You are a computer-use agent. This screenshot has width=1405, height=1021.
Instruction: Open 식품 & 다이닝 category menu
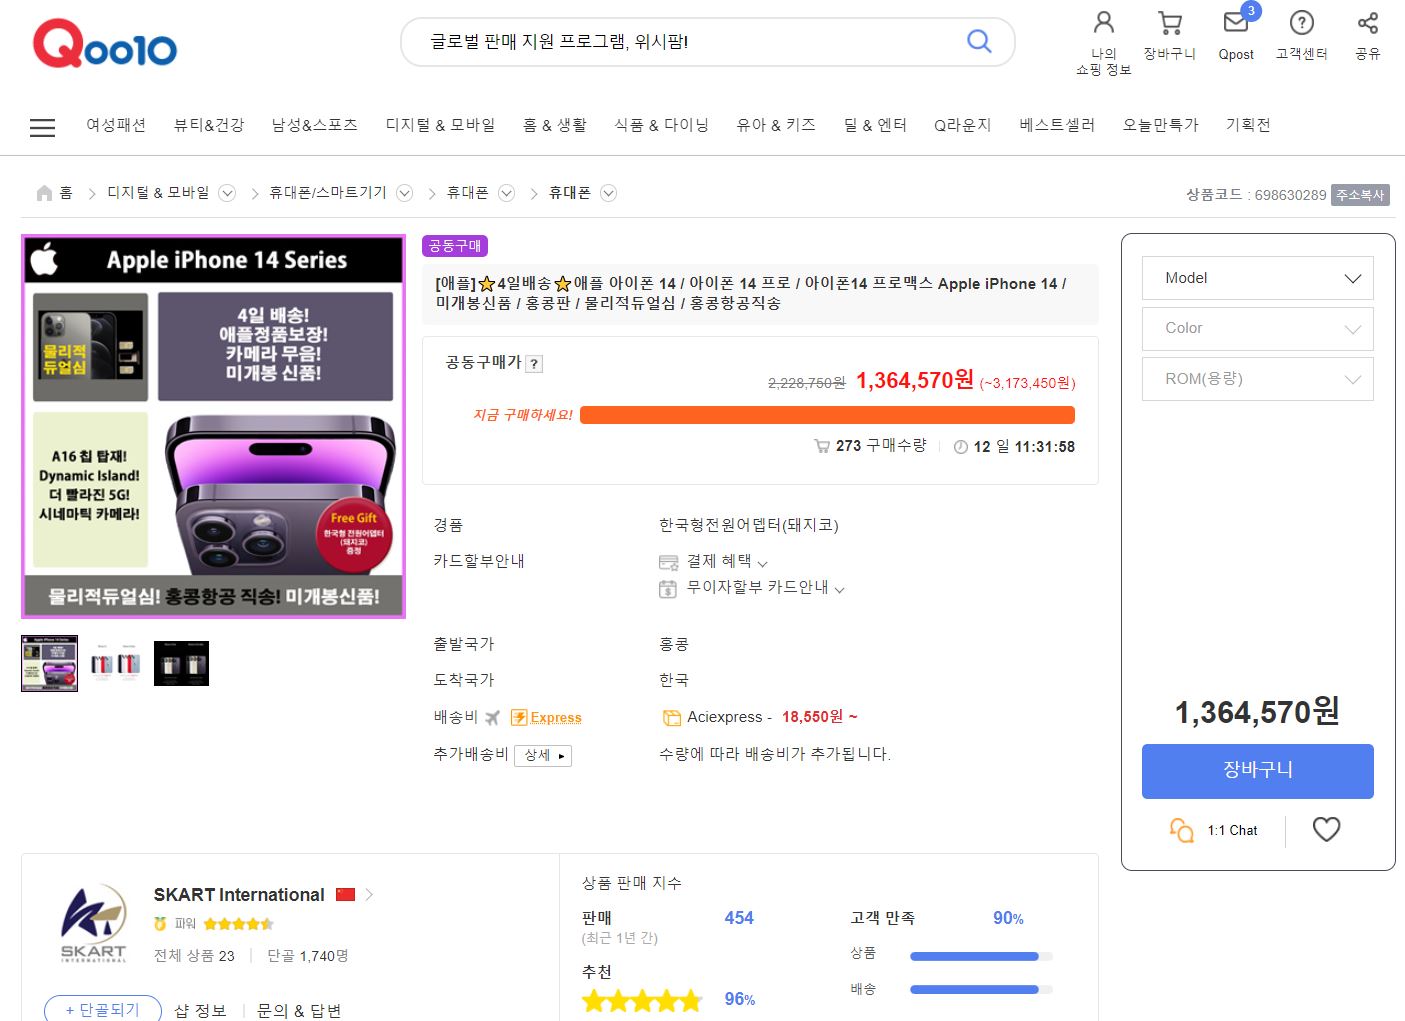pyautogui.click(x=662, y=125)
